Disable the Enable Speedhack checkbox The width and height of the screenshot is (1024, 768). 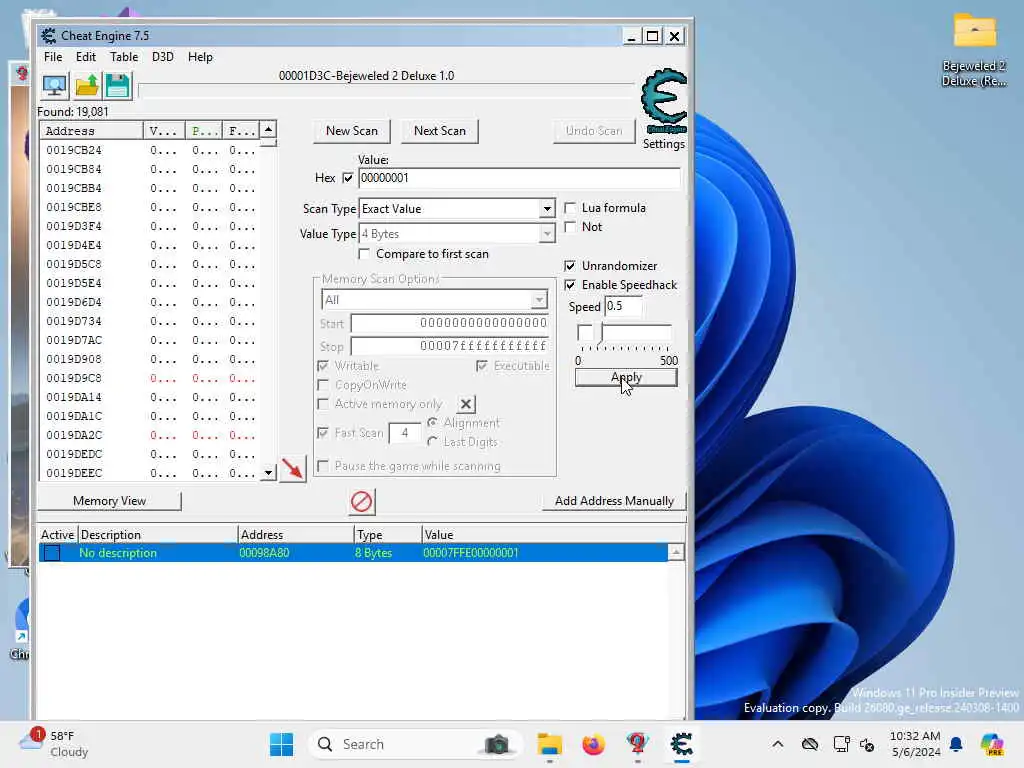(570, 285)
